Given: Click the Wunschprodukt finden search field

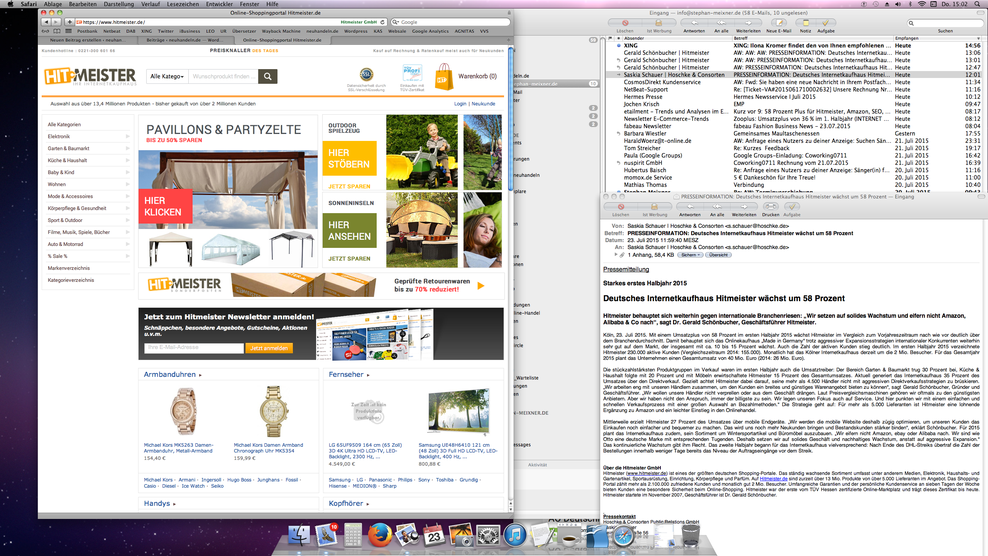Looking at the screenshot, I should pyautogui.click(x=223, y=76).
